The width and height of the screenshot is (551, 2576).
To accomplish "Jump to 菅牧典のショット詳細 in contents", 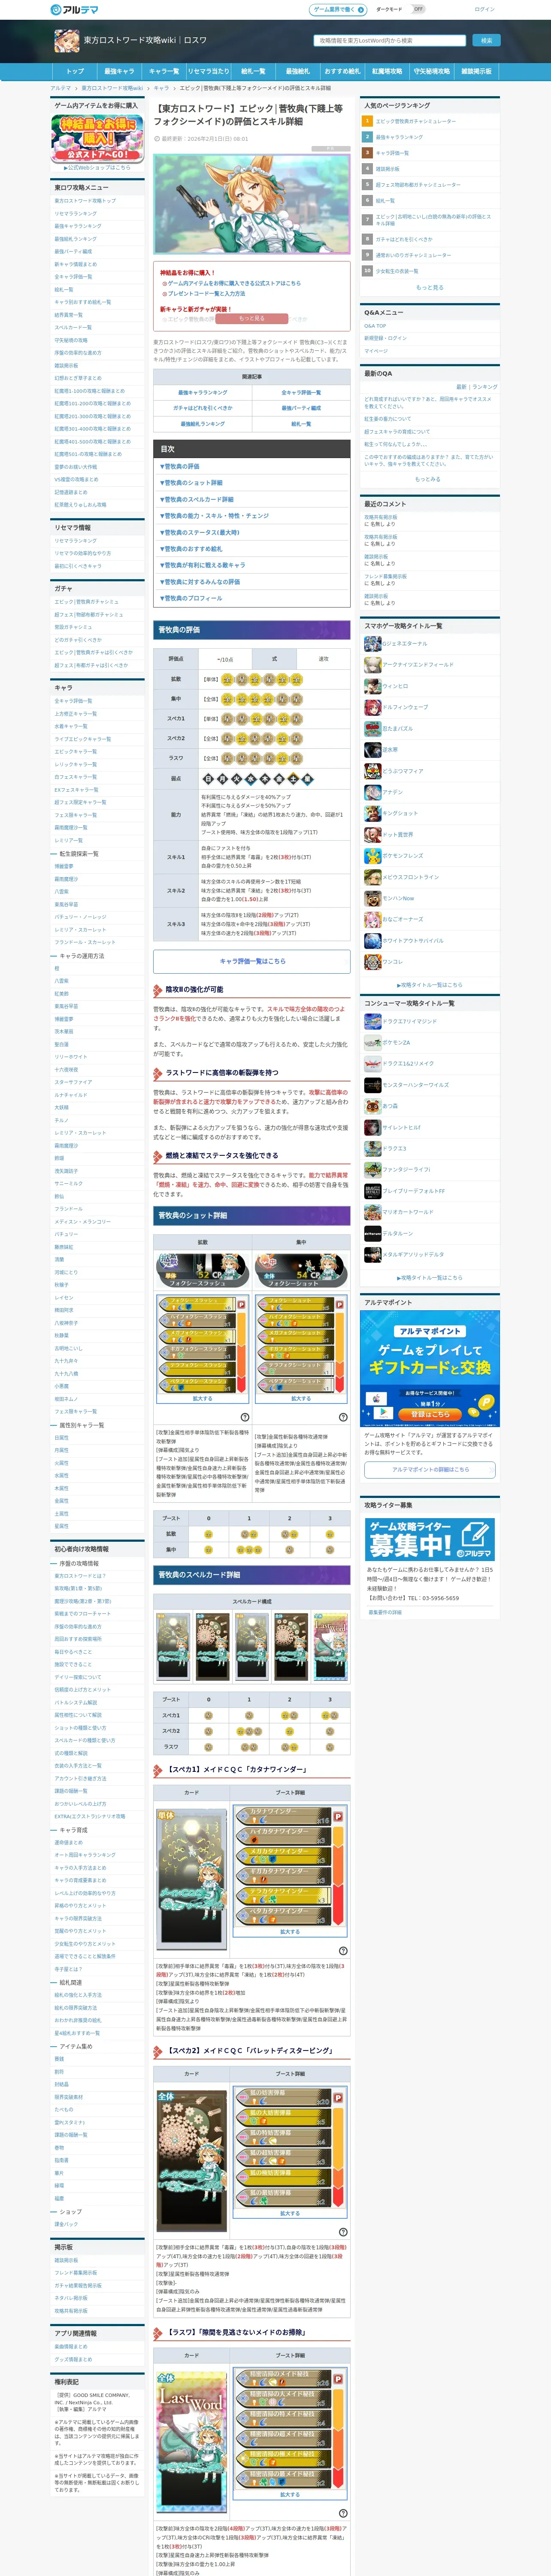I will coord(190,483).
